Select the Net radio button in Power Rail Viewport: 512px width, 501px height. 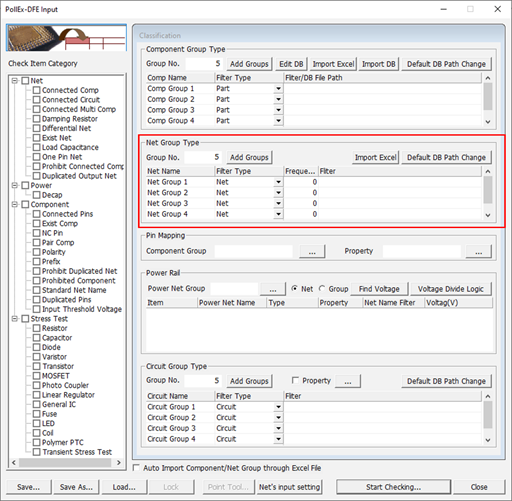(x=295, y=289)
